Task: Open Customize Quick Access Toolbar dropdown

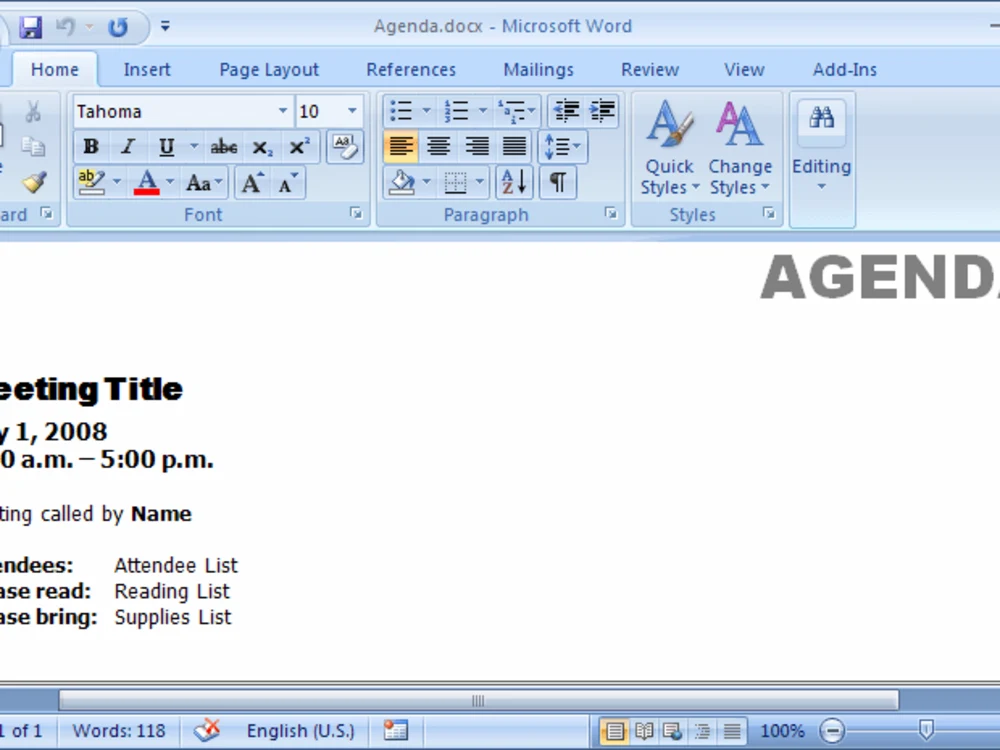Action: (x=165, y=26)
